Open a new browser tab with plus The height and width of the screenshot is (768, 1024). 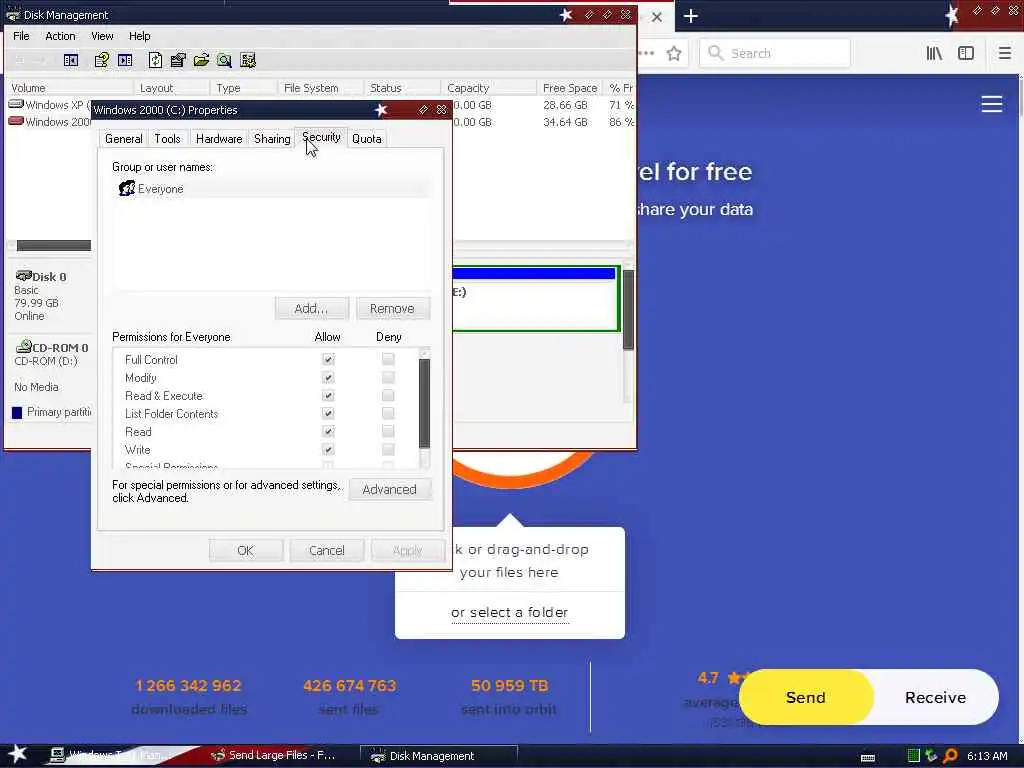point(691,16)
